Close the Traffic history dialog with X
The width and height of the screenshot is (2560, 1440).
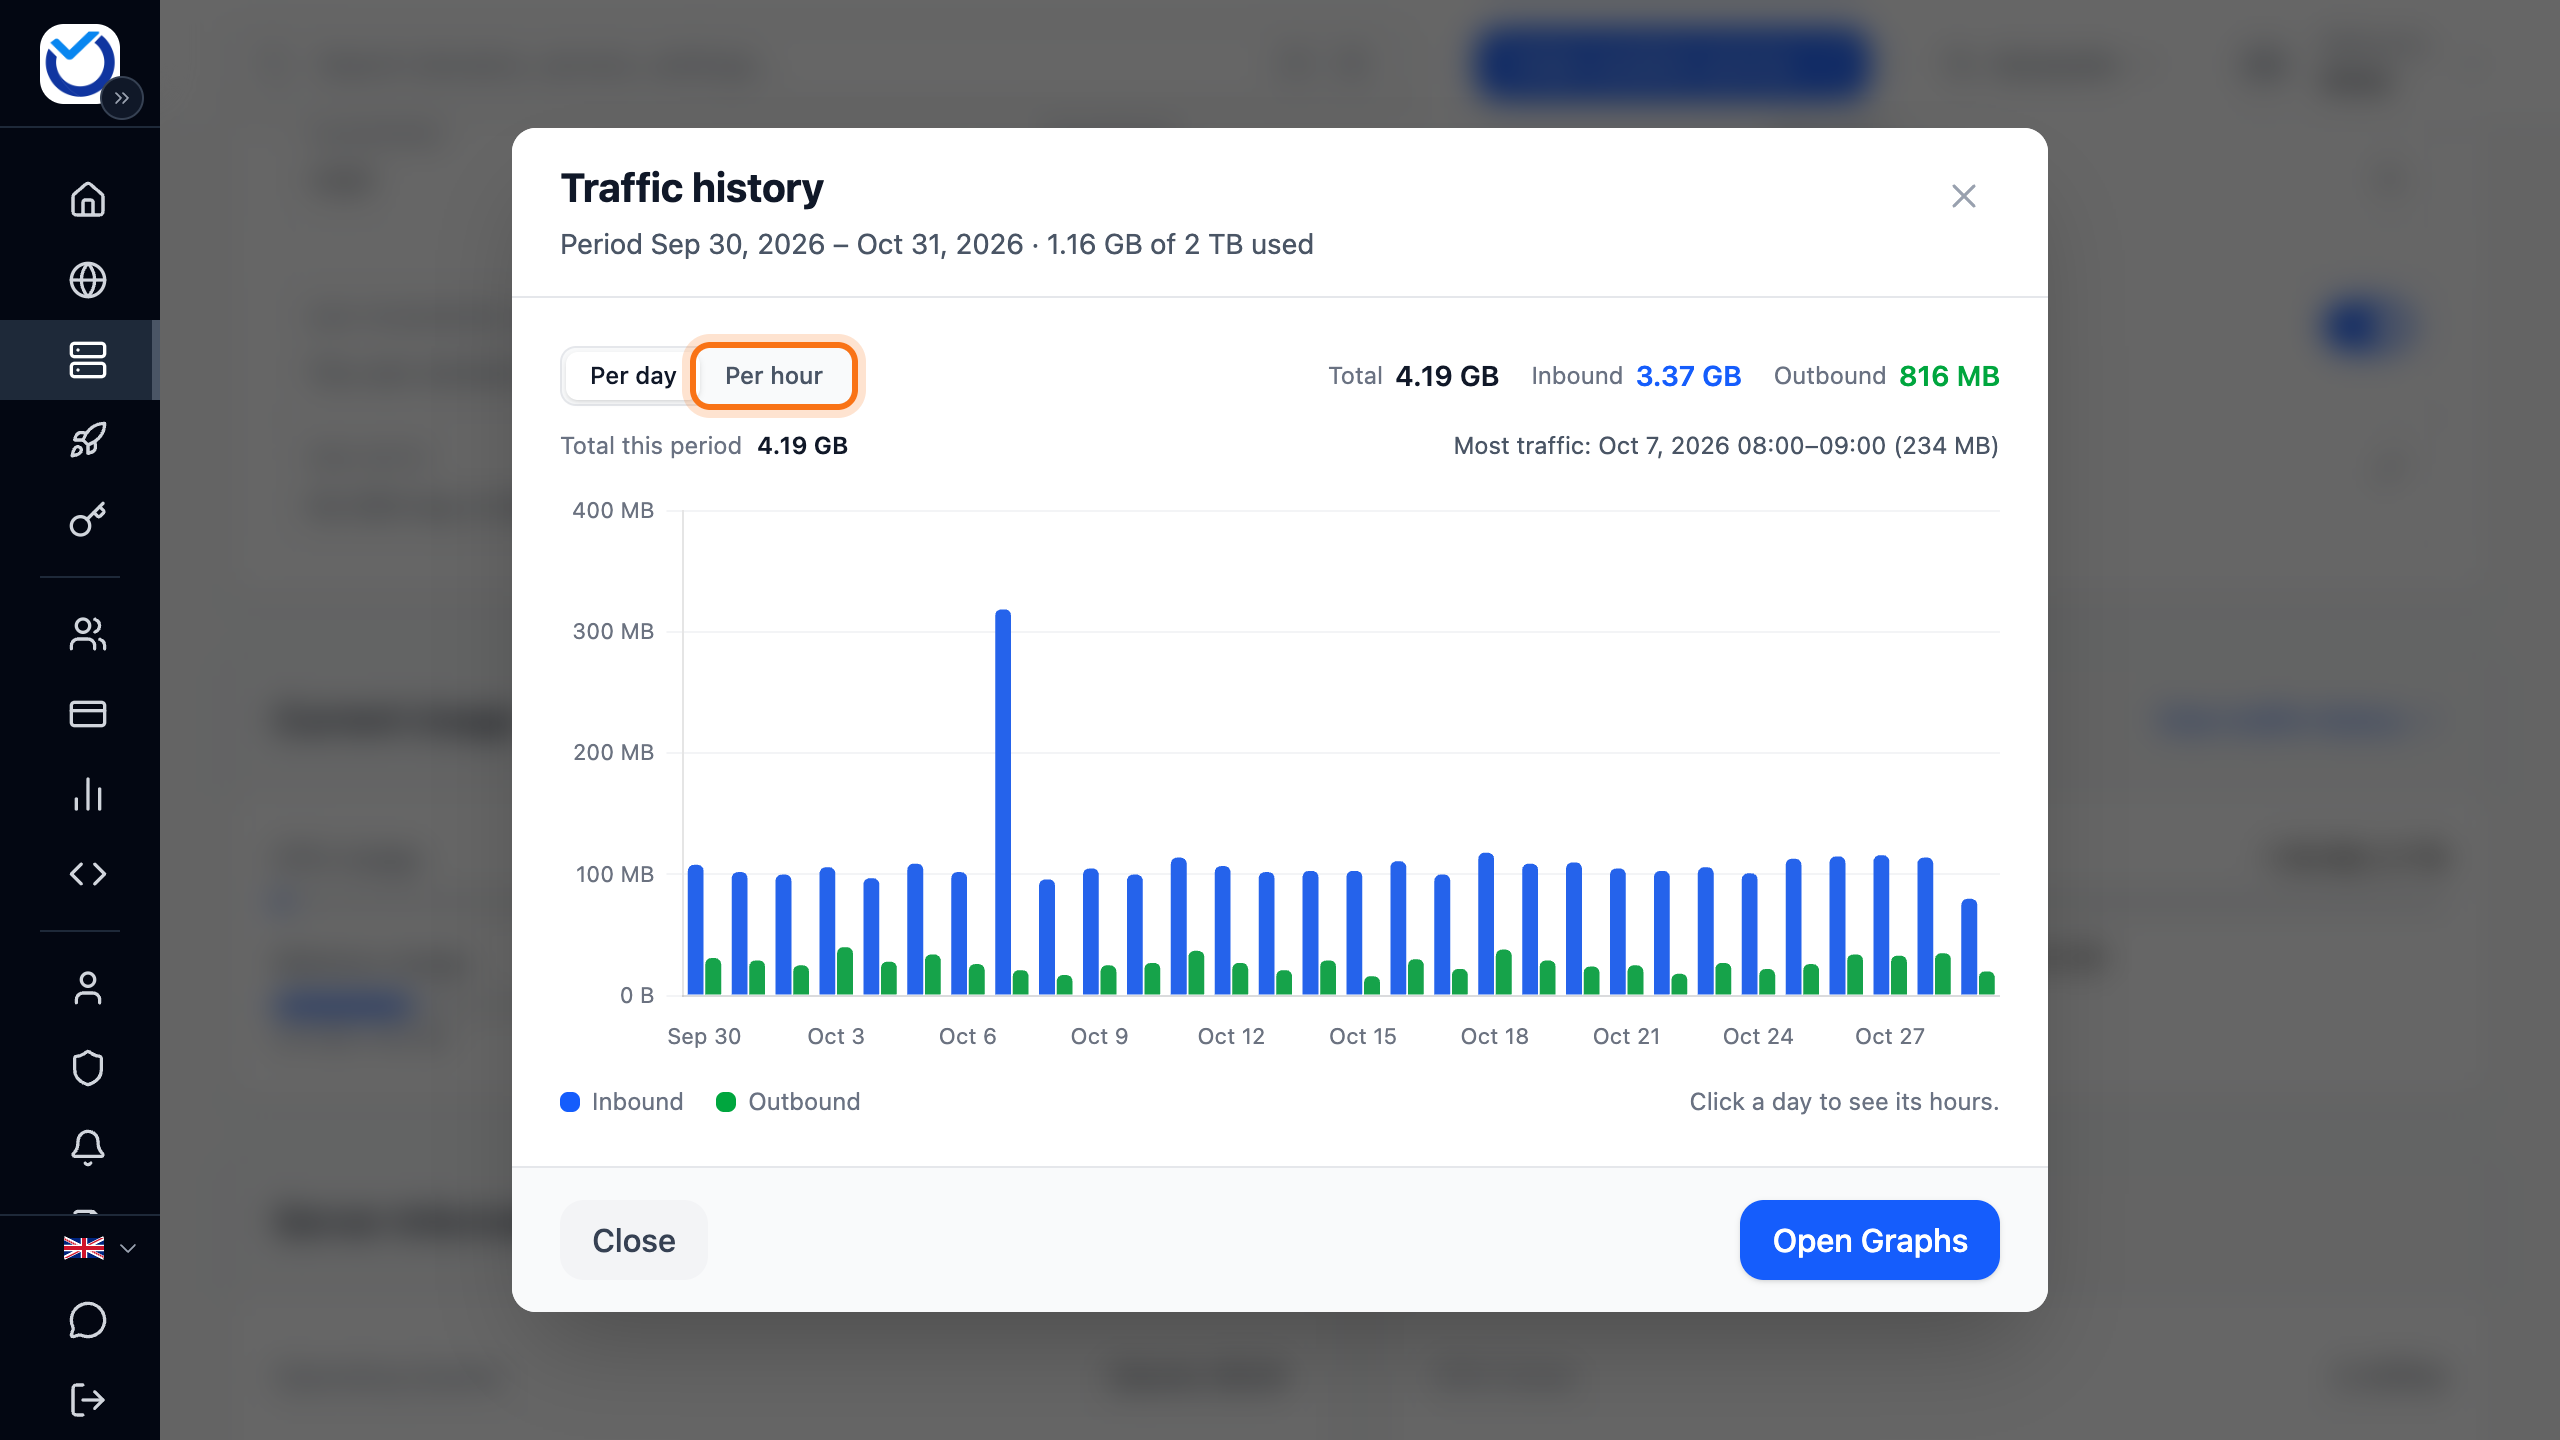1964,196
